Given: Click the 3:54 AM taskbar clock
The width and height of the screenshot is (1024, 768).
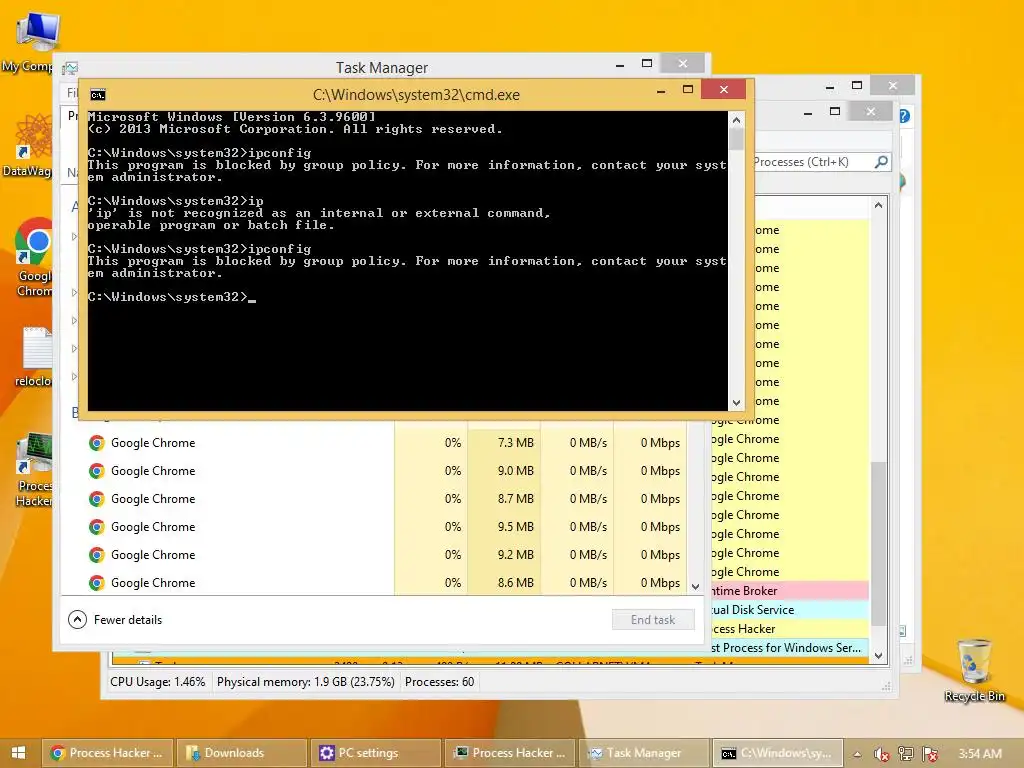Looking at the screenshot, I should (980, 754).
